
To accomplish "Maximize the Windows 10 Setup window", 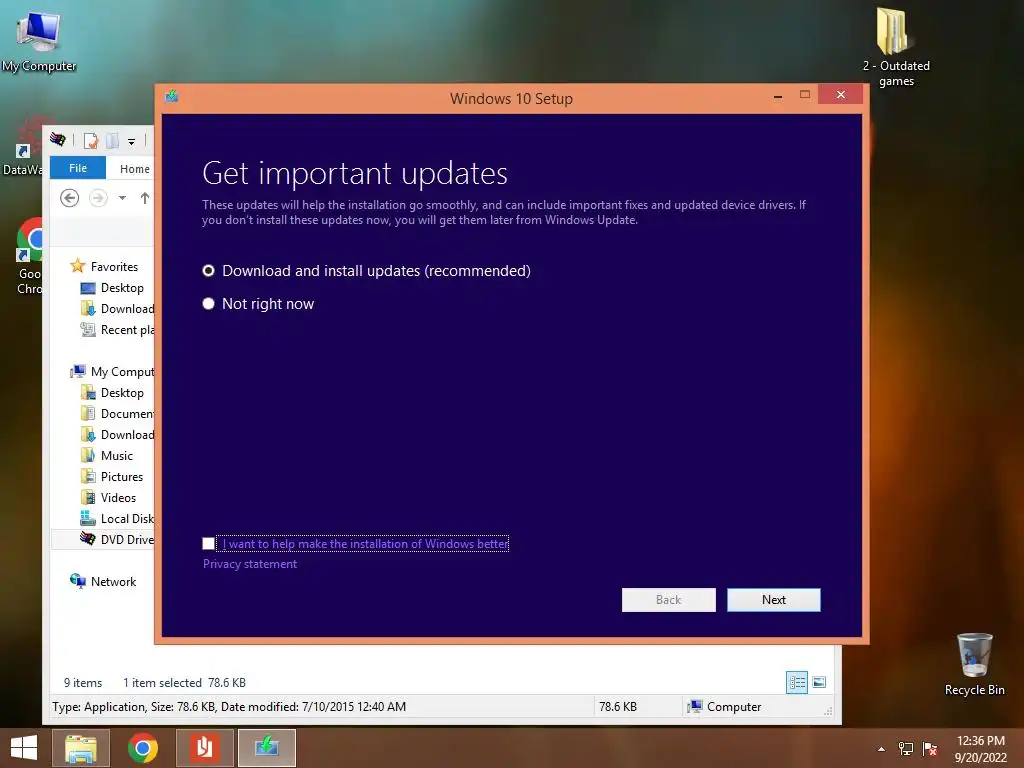I will coord(805,95).
